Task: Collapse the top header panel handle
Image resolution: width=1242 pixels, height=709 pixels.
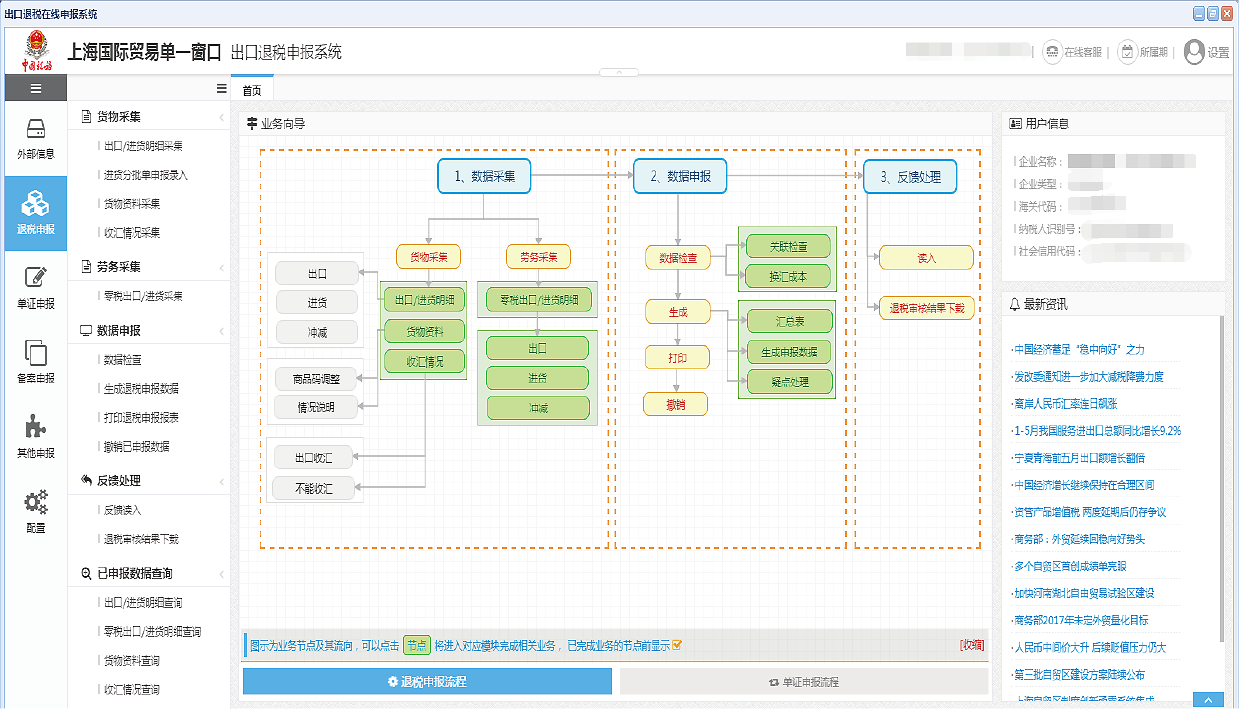Action: click(619, 72)
